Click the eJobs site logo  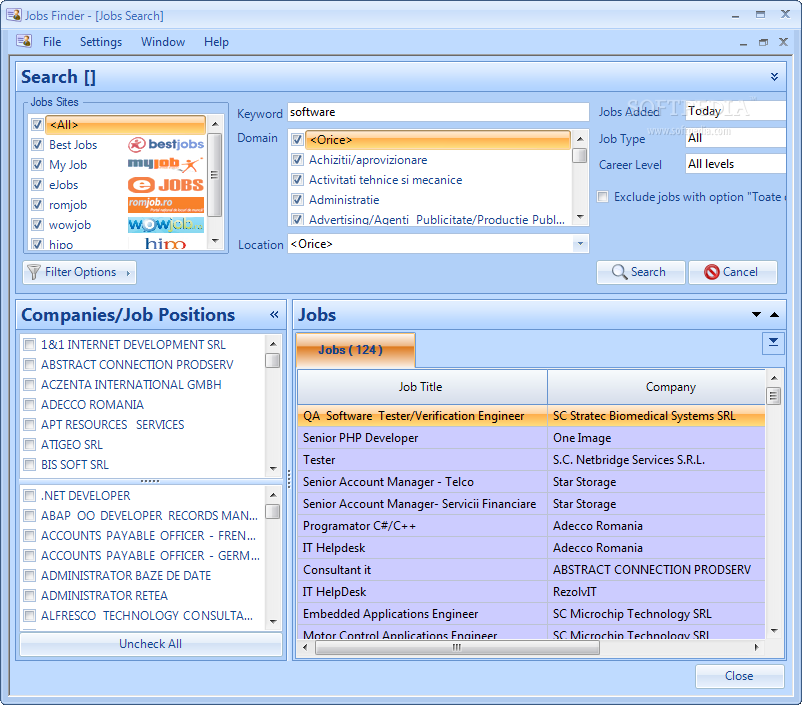[166, 185]
